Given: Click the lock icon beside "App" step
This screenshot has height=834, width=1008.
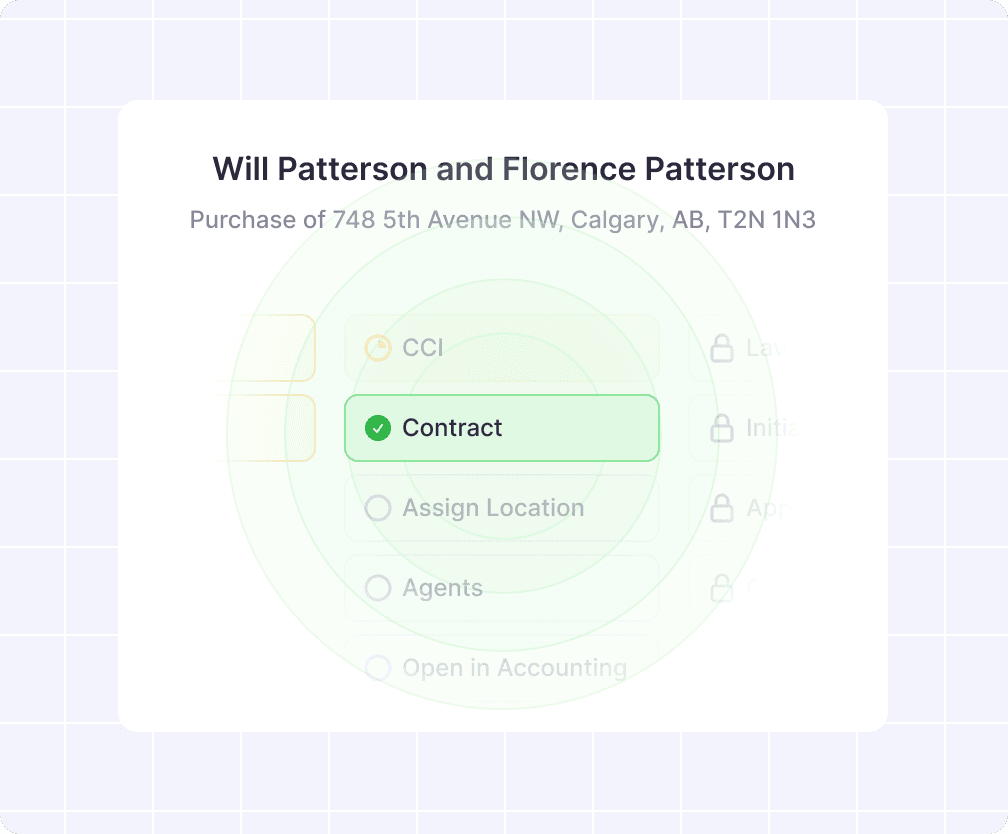Looking at the screenshot, I should click(x=721, y=509).
